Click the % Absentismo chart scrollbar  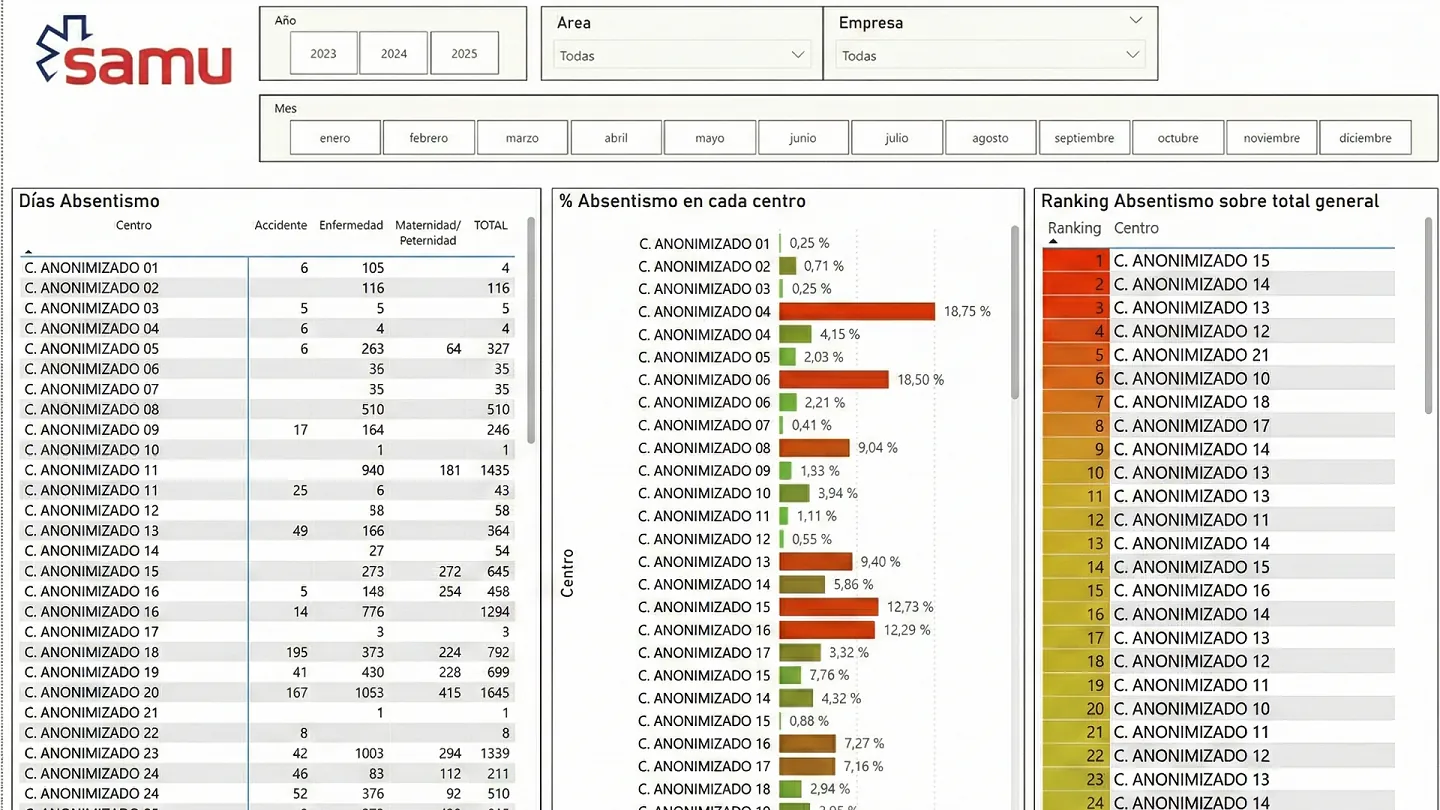(x=1015, y=312)
